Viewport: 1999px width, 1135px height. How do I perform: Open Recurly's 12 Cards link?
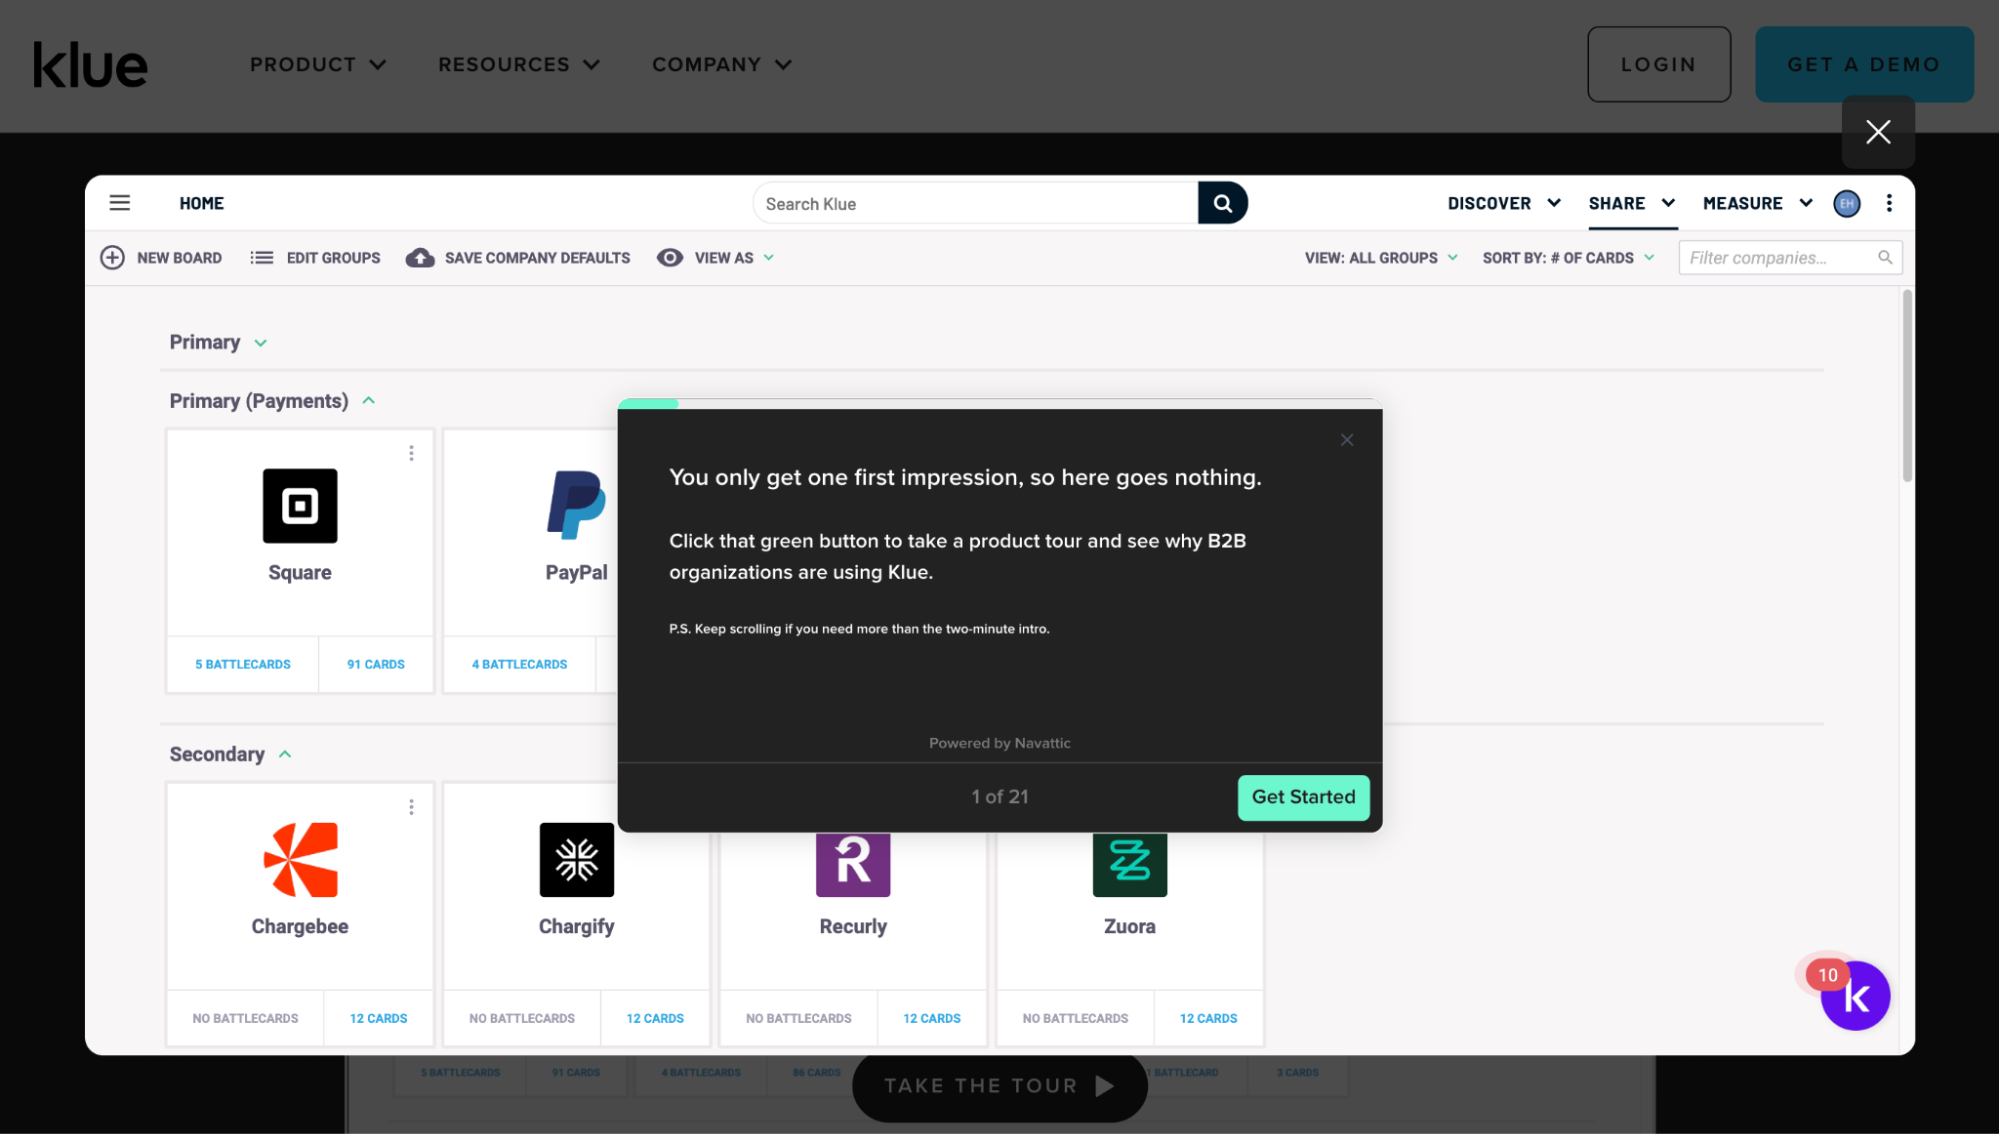932,1018
